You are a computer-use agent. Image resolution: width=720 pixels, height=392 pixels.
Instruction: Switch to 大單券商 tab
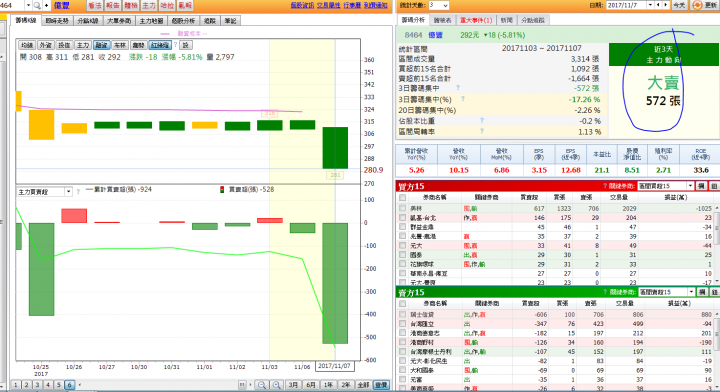coord(119,21)
